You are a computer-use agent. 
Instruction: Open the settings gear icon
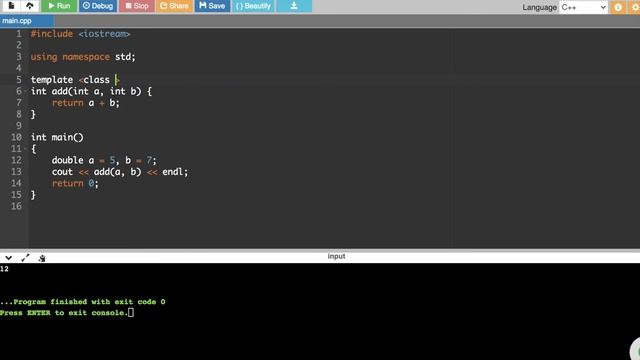[x=635, y=7]
